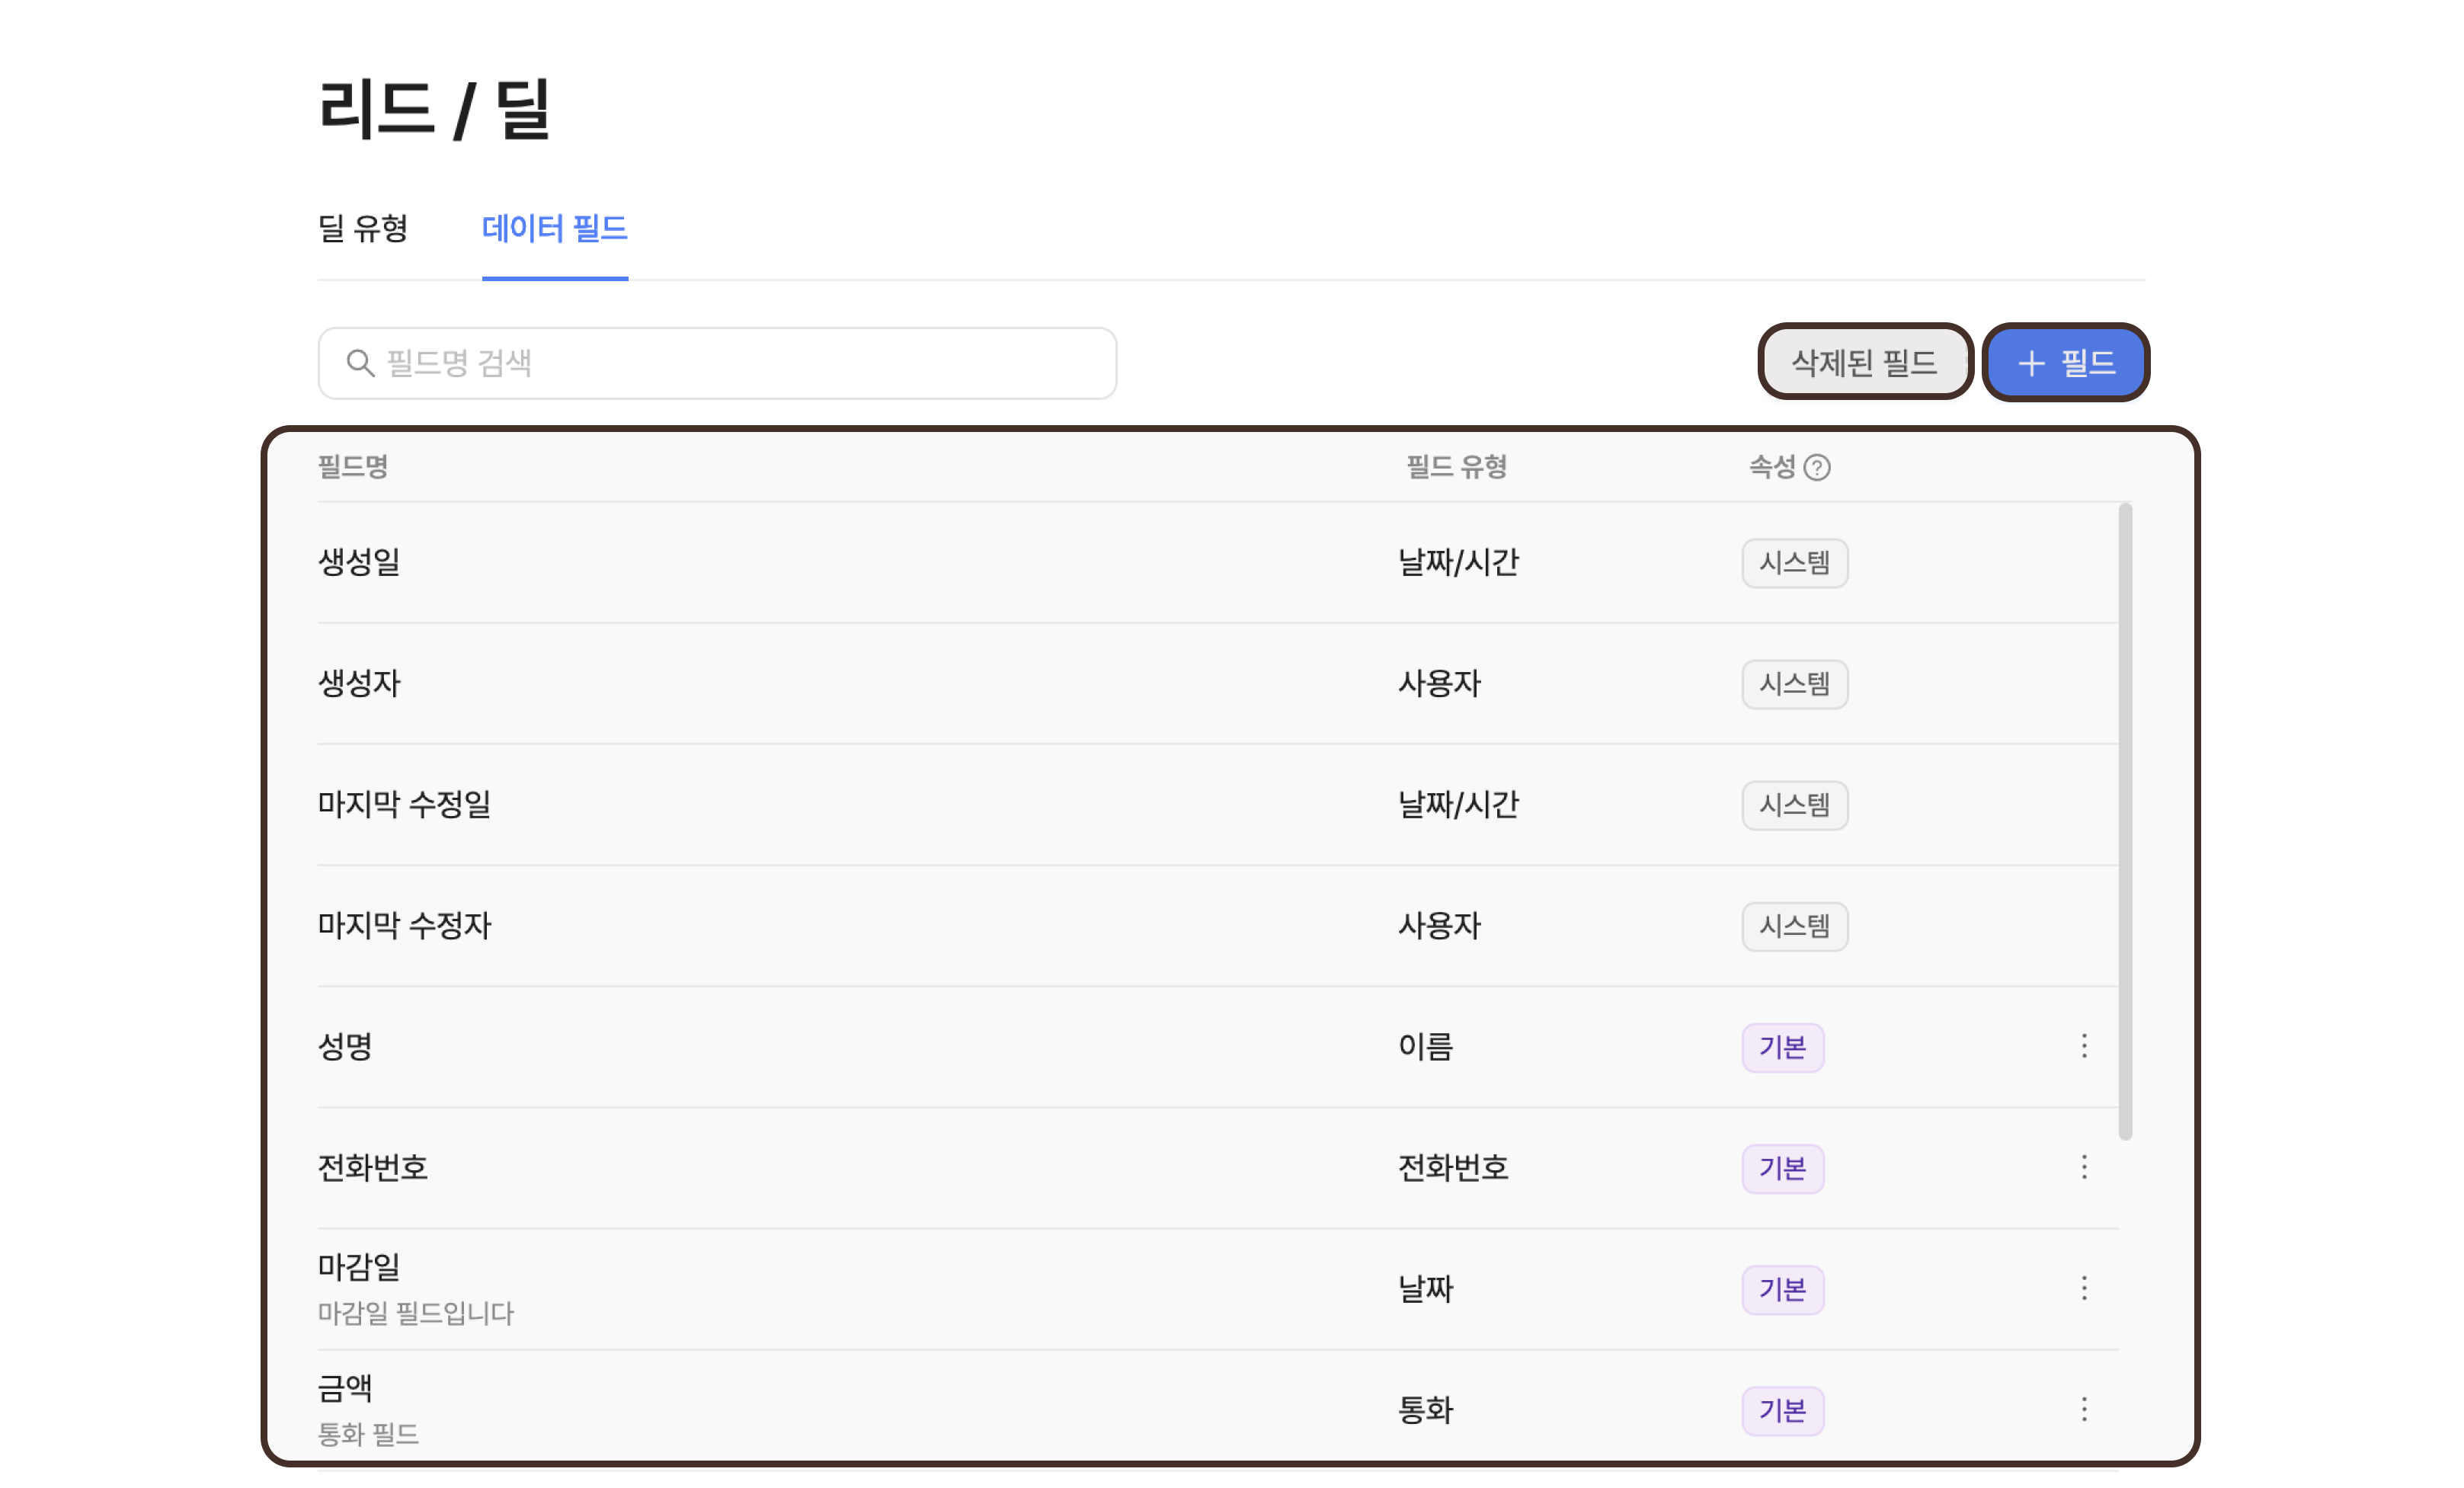This screenshot has width=2464, height=1488.
Task: Select the 생성자 field row
Action: click(359, 683)
